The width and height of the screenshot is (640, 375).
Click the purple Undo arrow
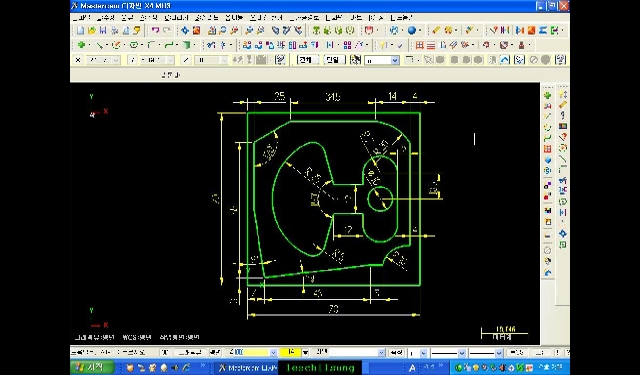click(155, 30)
